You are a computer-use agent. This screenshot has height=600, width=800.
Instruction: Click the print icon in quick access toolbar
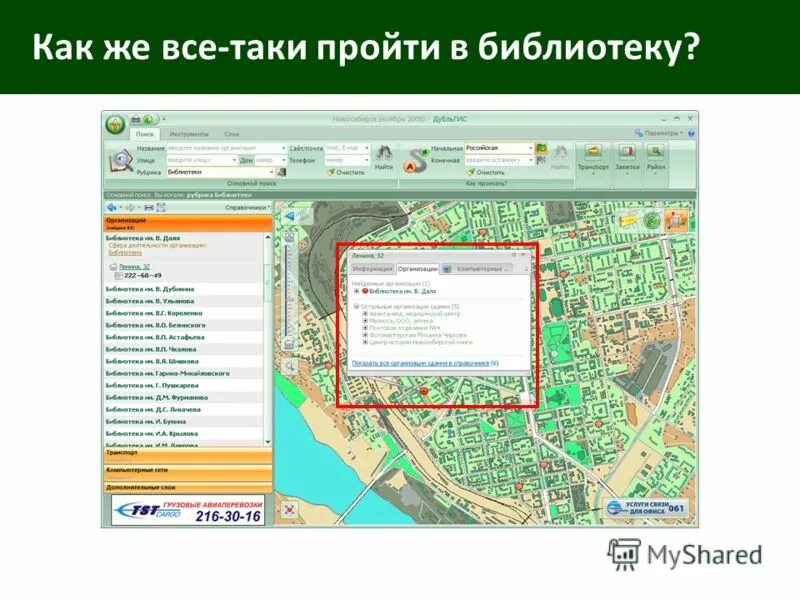136,120
